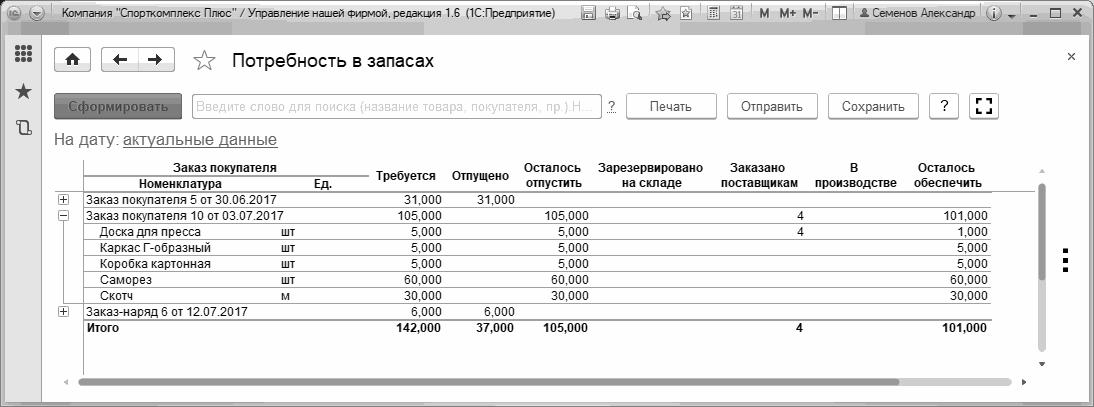
Task: Open dropdown arrow next to info icon
Action: pos(1010,15)
